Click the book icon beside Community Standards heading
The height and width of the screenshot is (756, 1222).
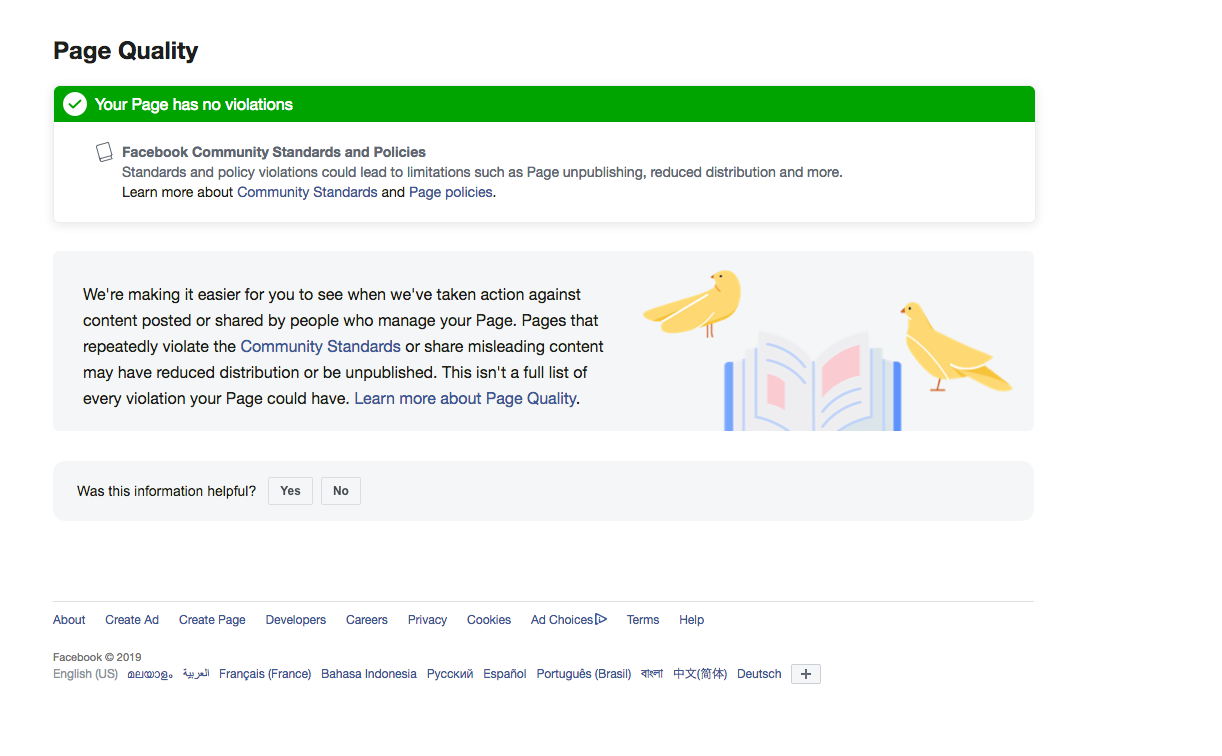pyautogui.click(x=104, y=152)
